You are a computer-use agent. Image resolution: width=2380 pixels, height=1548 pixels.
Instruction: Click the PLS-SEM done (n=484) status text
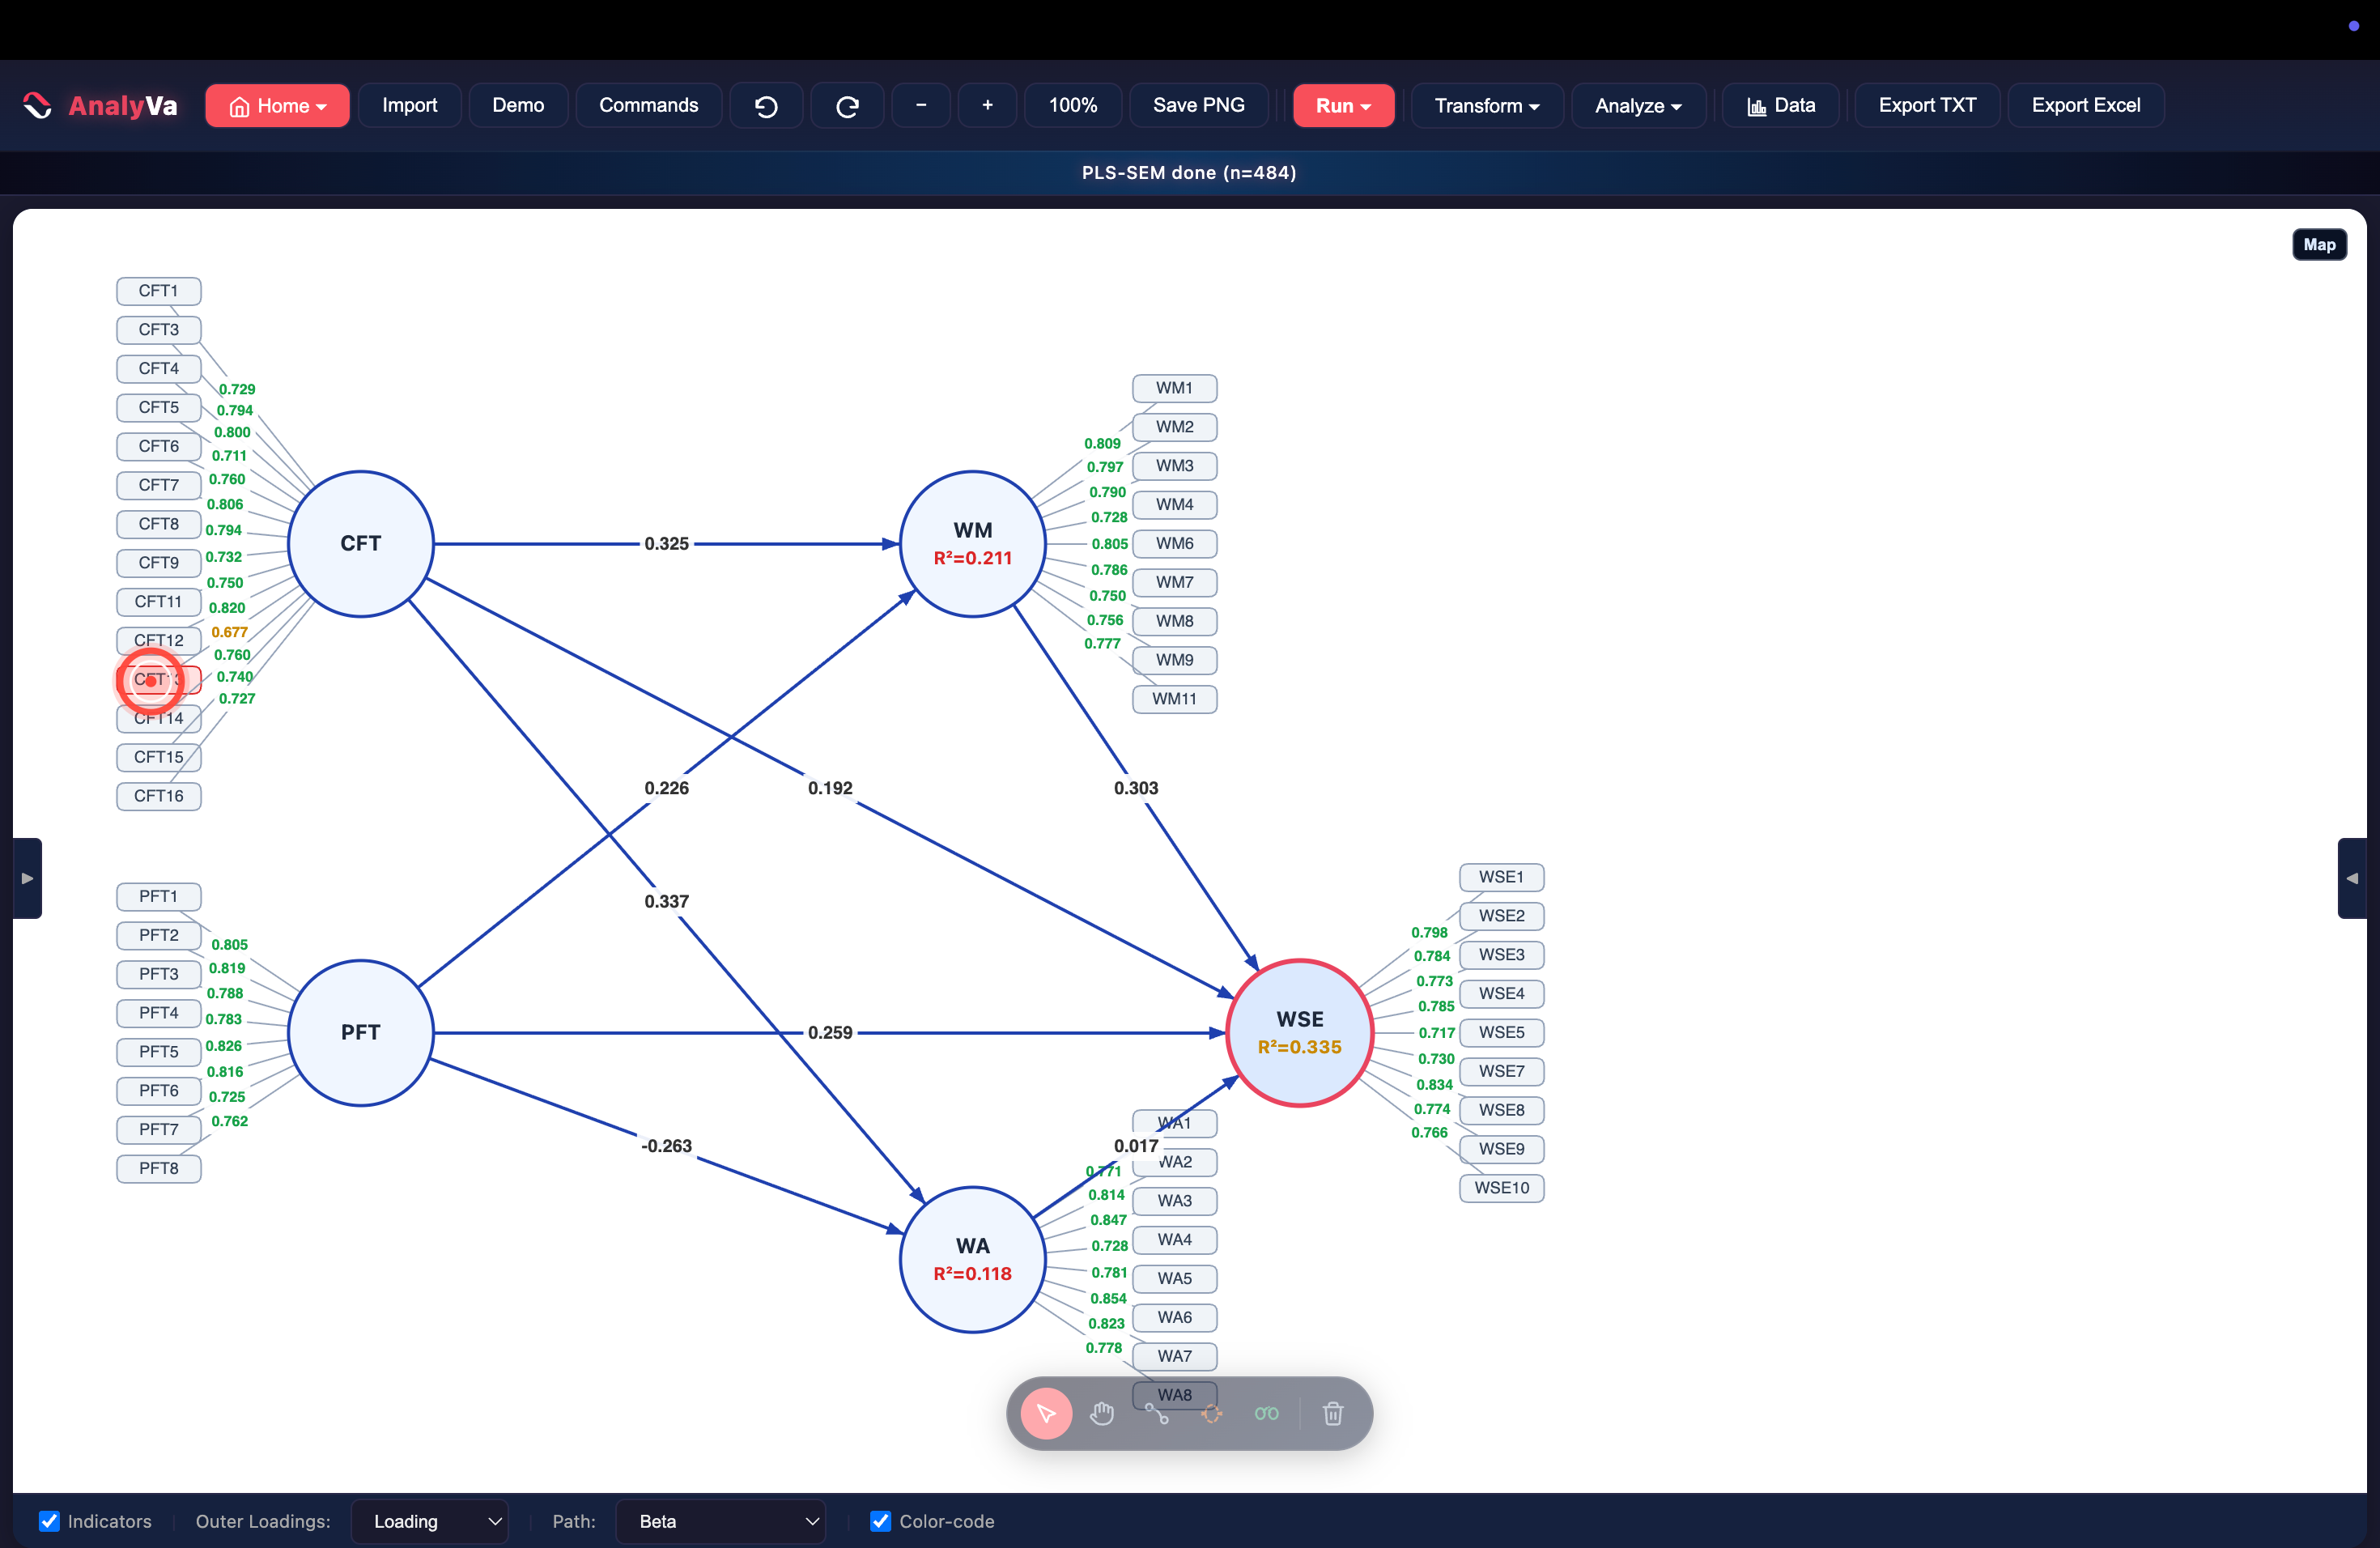pos(1189,173)
